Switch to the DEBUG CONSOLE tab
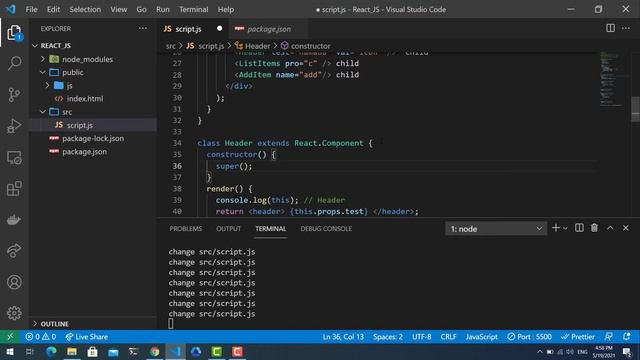Screen dimensions: 640x360 (326, 229)
